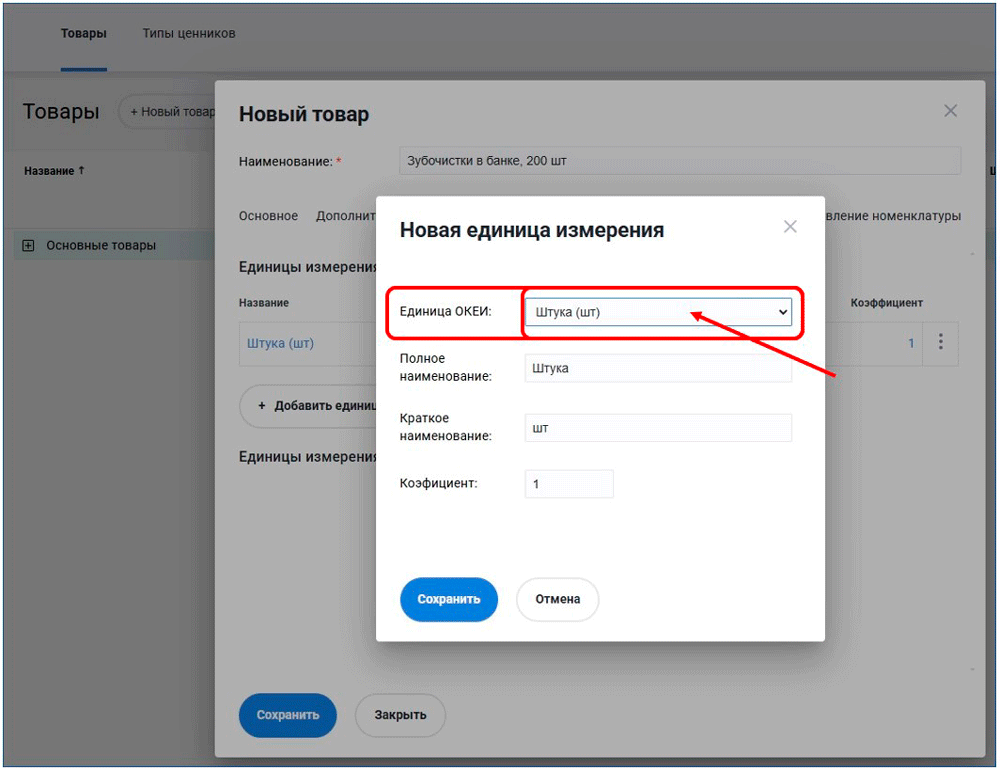The height and width of the screenshot is (771, 1000).
Task: Select the Основные товары group row
Action: [101, 246]
